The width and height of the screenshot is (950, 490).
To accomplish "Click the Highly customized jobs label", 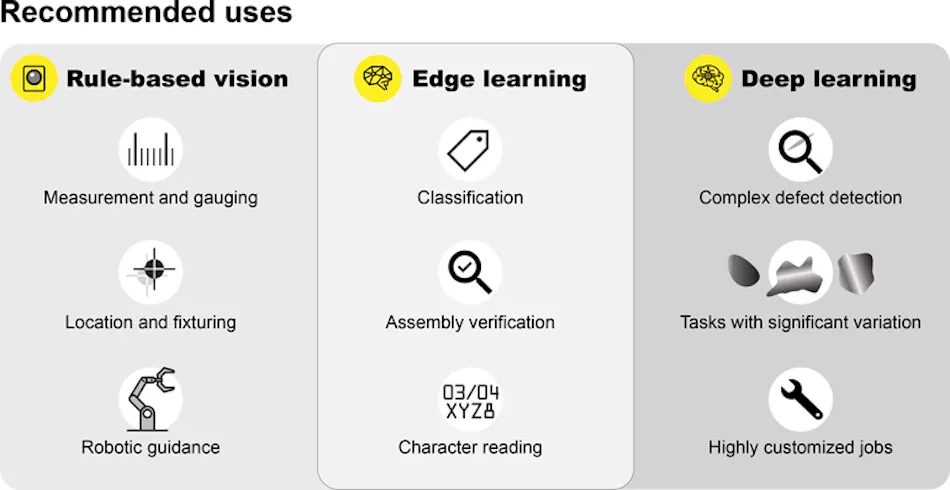I will 800,447.
